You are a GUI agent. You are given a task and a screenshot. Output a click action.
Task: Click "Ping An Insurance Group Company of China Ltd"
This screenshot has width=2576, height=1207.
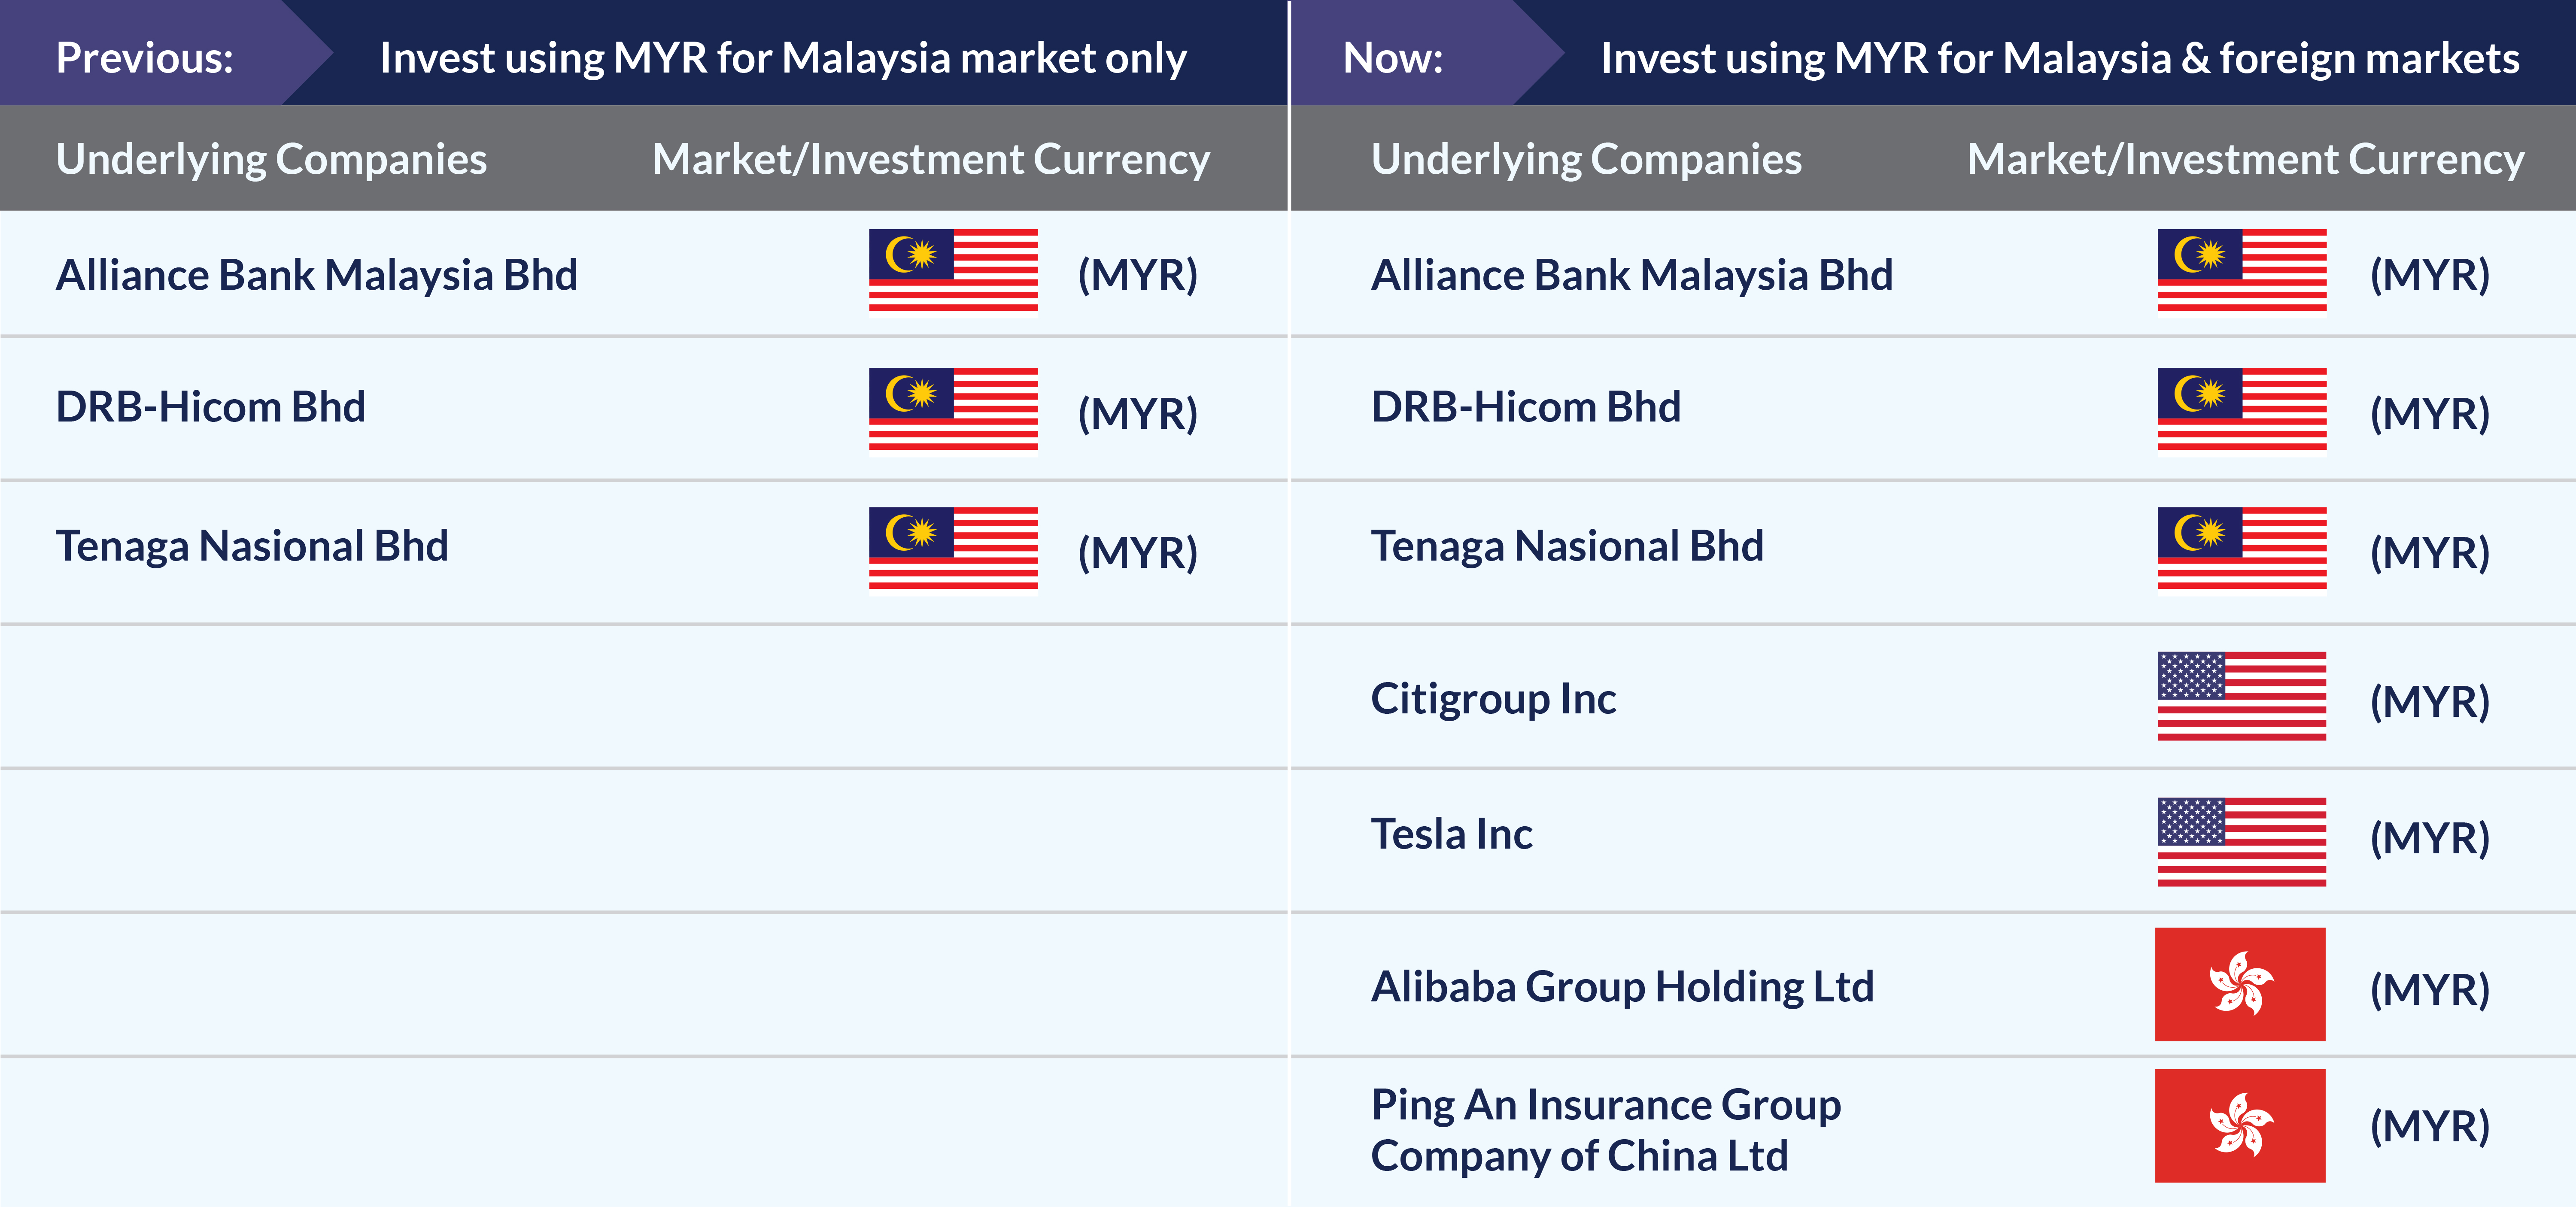(1605, 1130)
